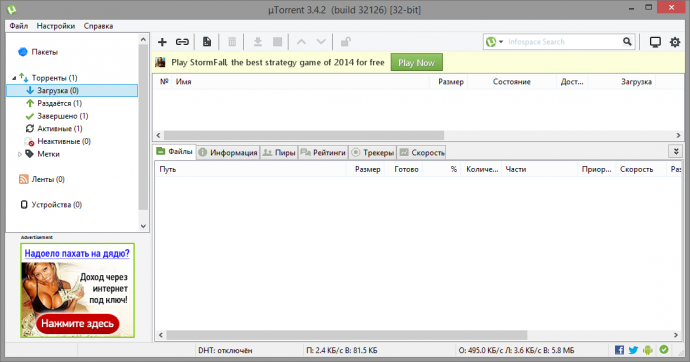Screen dimensions: 690x362
Task: Switch to the Трекеры tab
Action: [373, 152]
